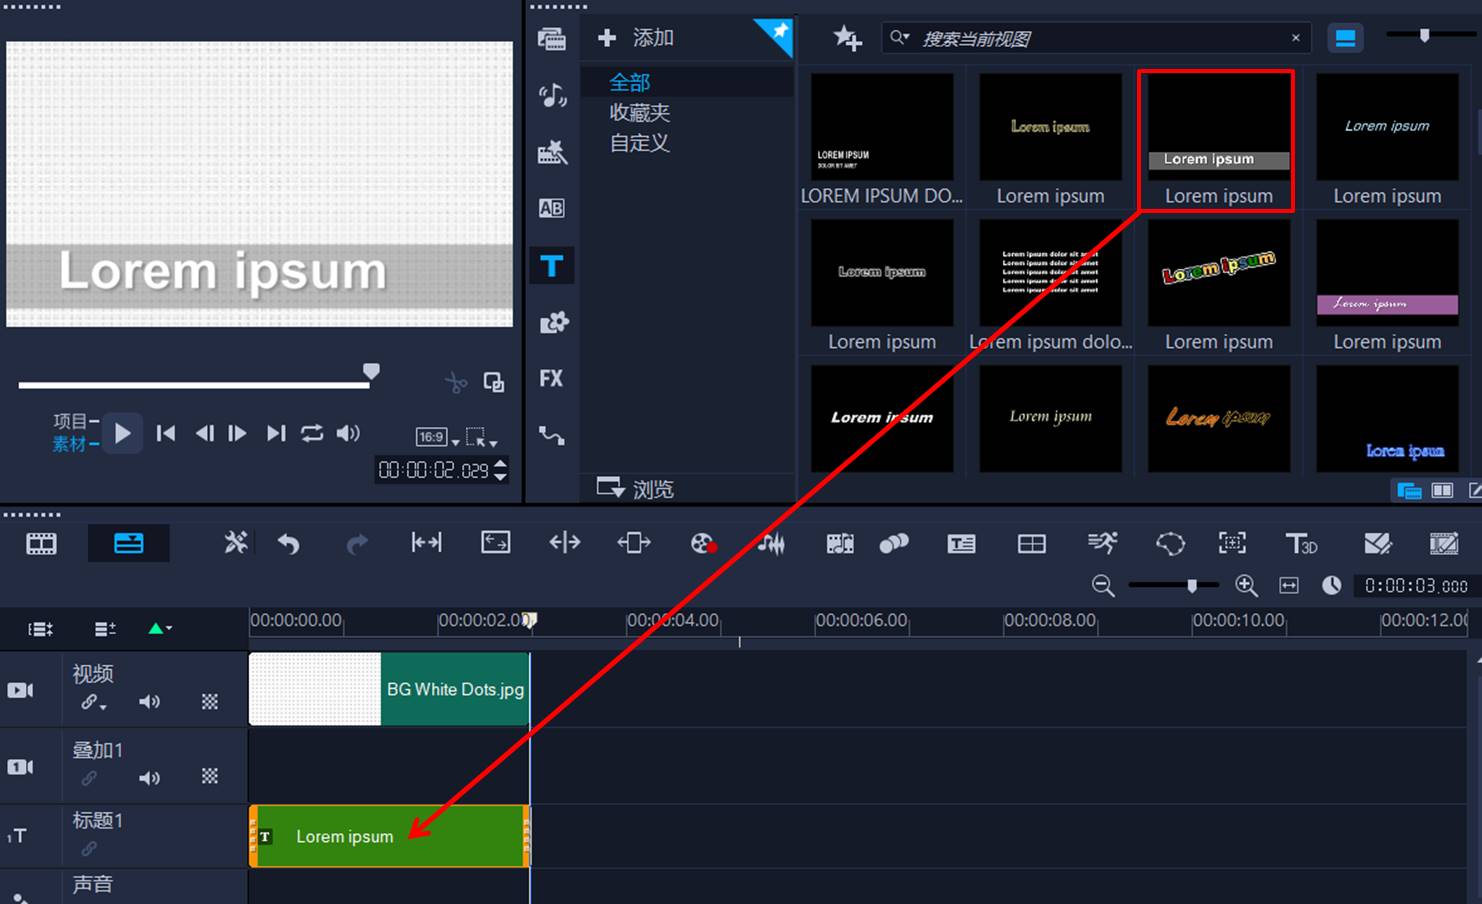Viewport: 1482px width, 904px height.
Task: Fit the project in the timeline window
Action: click(x=1289, y=586)
